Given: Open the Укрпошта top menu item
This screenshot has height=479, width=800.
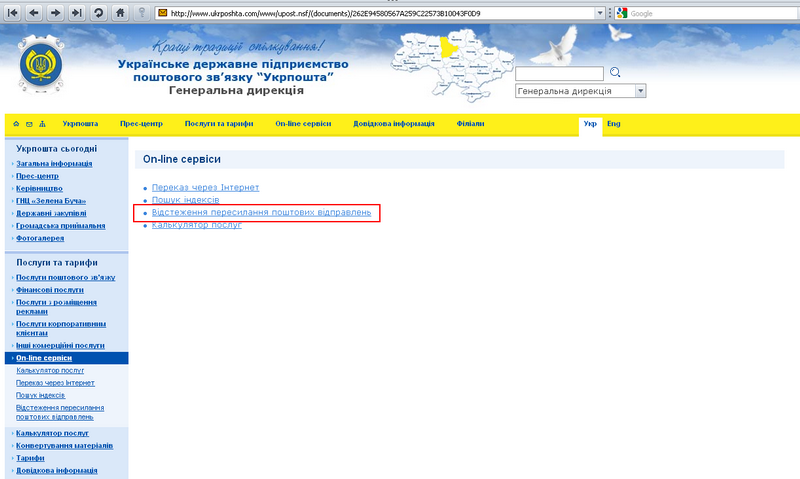Looking at the screenshot, I should coord(80,124).
